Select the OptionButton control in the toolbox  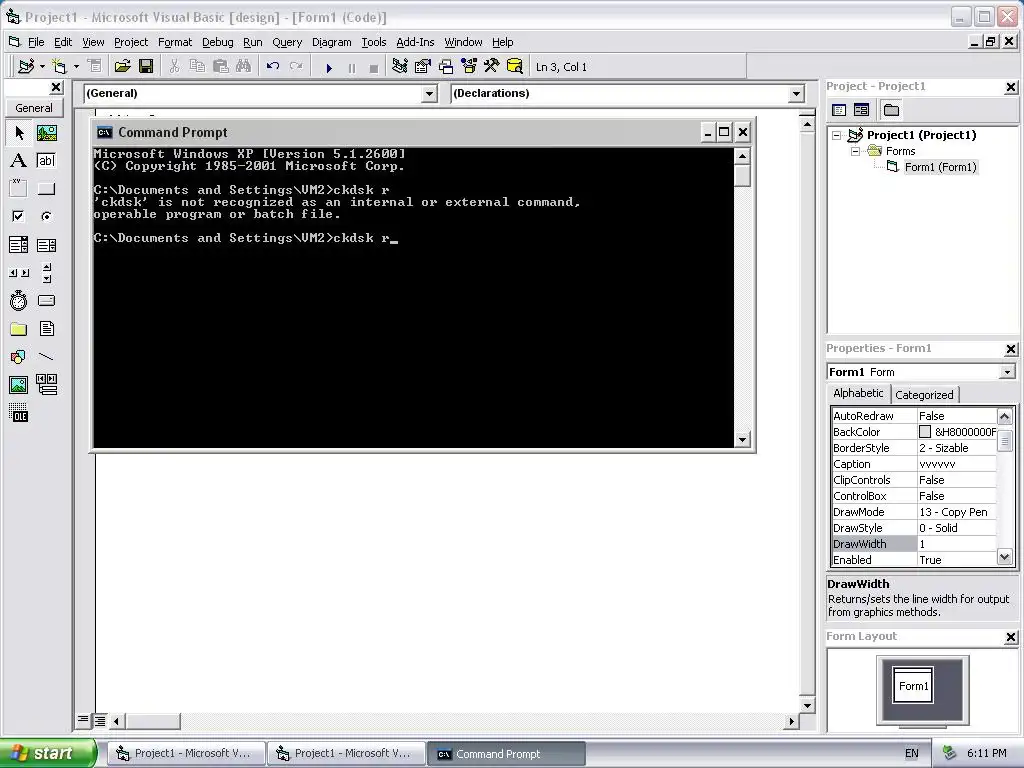[x=46, y=217]
